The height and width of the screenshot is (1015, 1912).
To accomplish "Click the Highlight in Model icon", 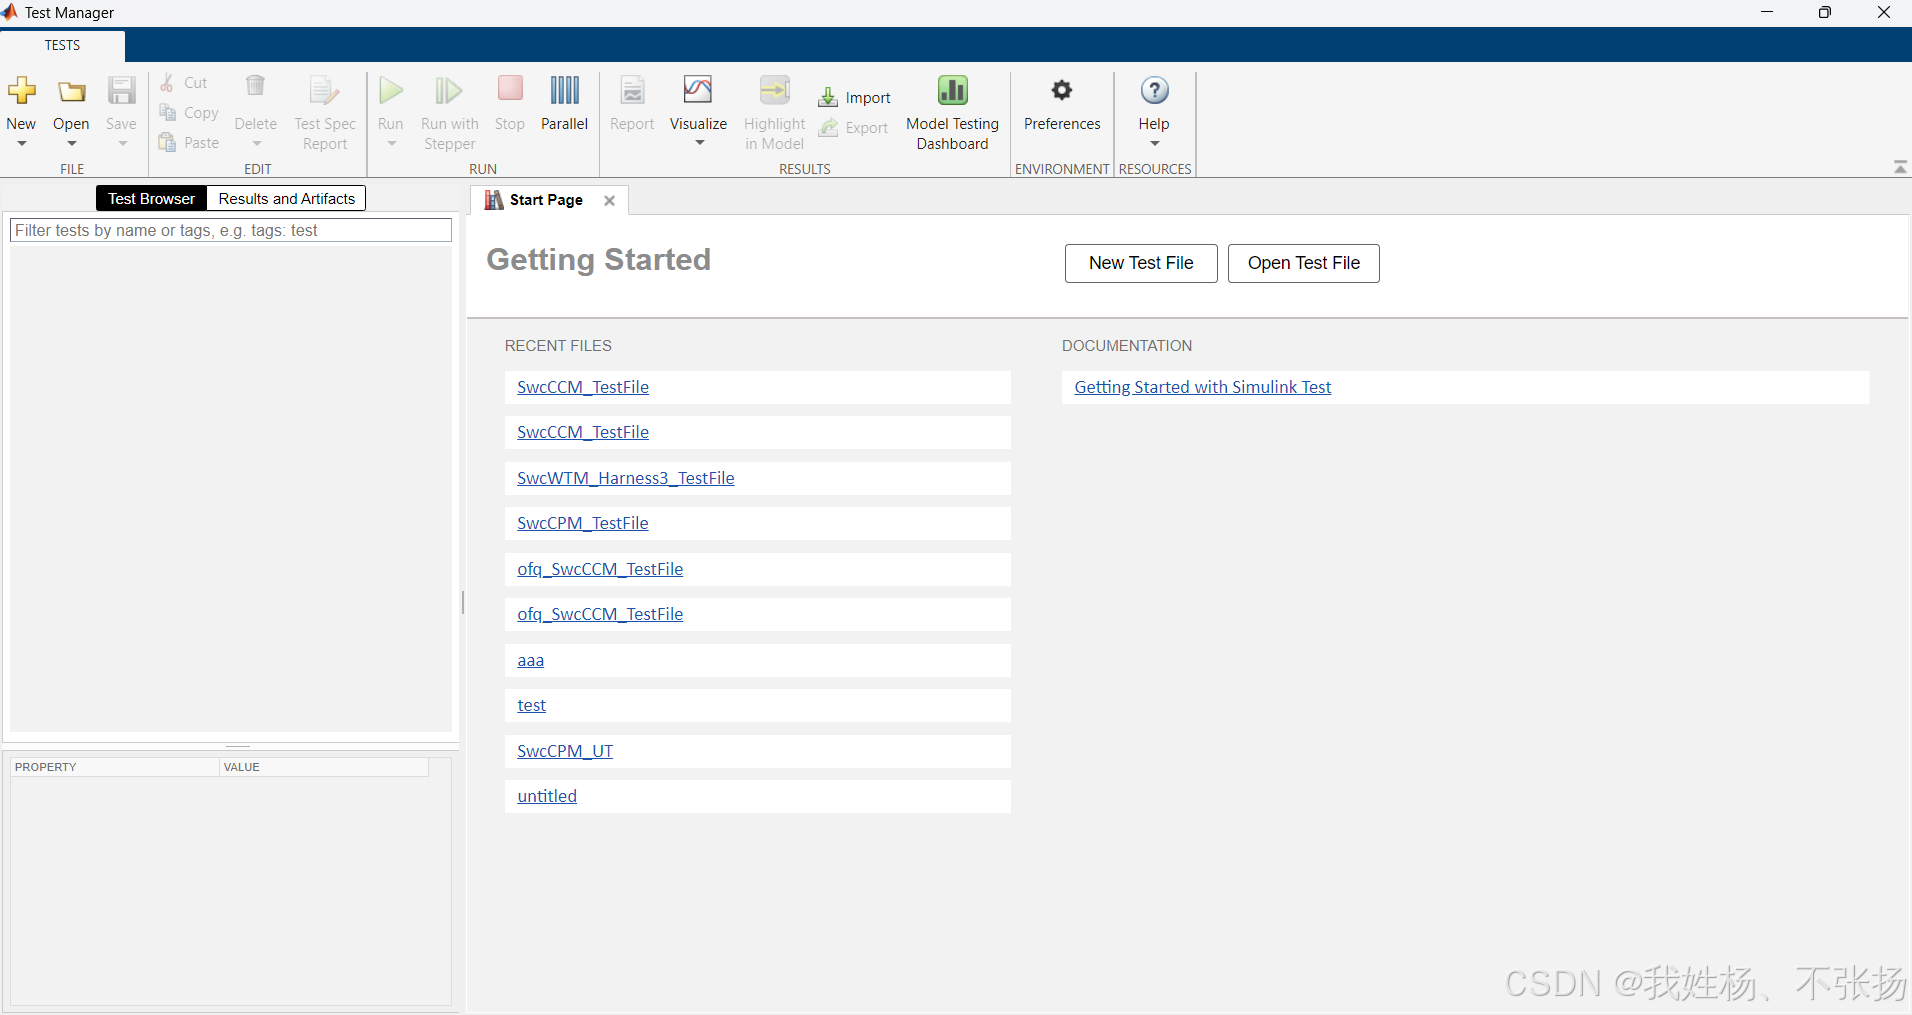I will pyautogui.click(x=775, y=90).
